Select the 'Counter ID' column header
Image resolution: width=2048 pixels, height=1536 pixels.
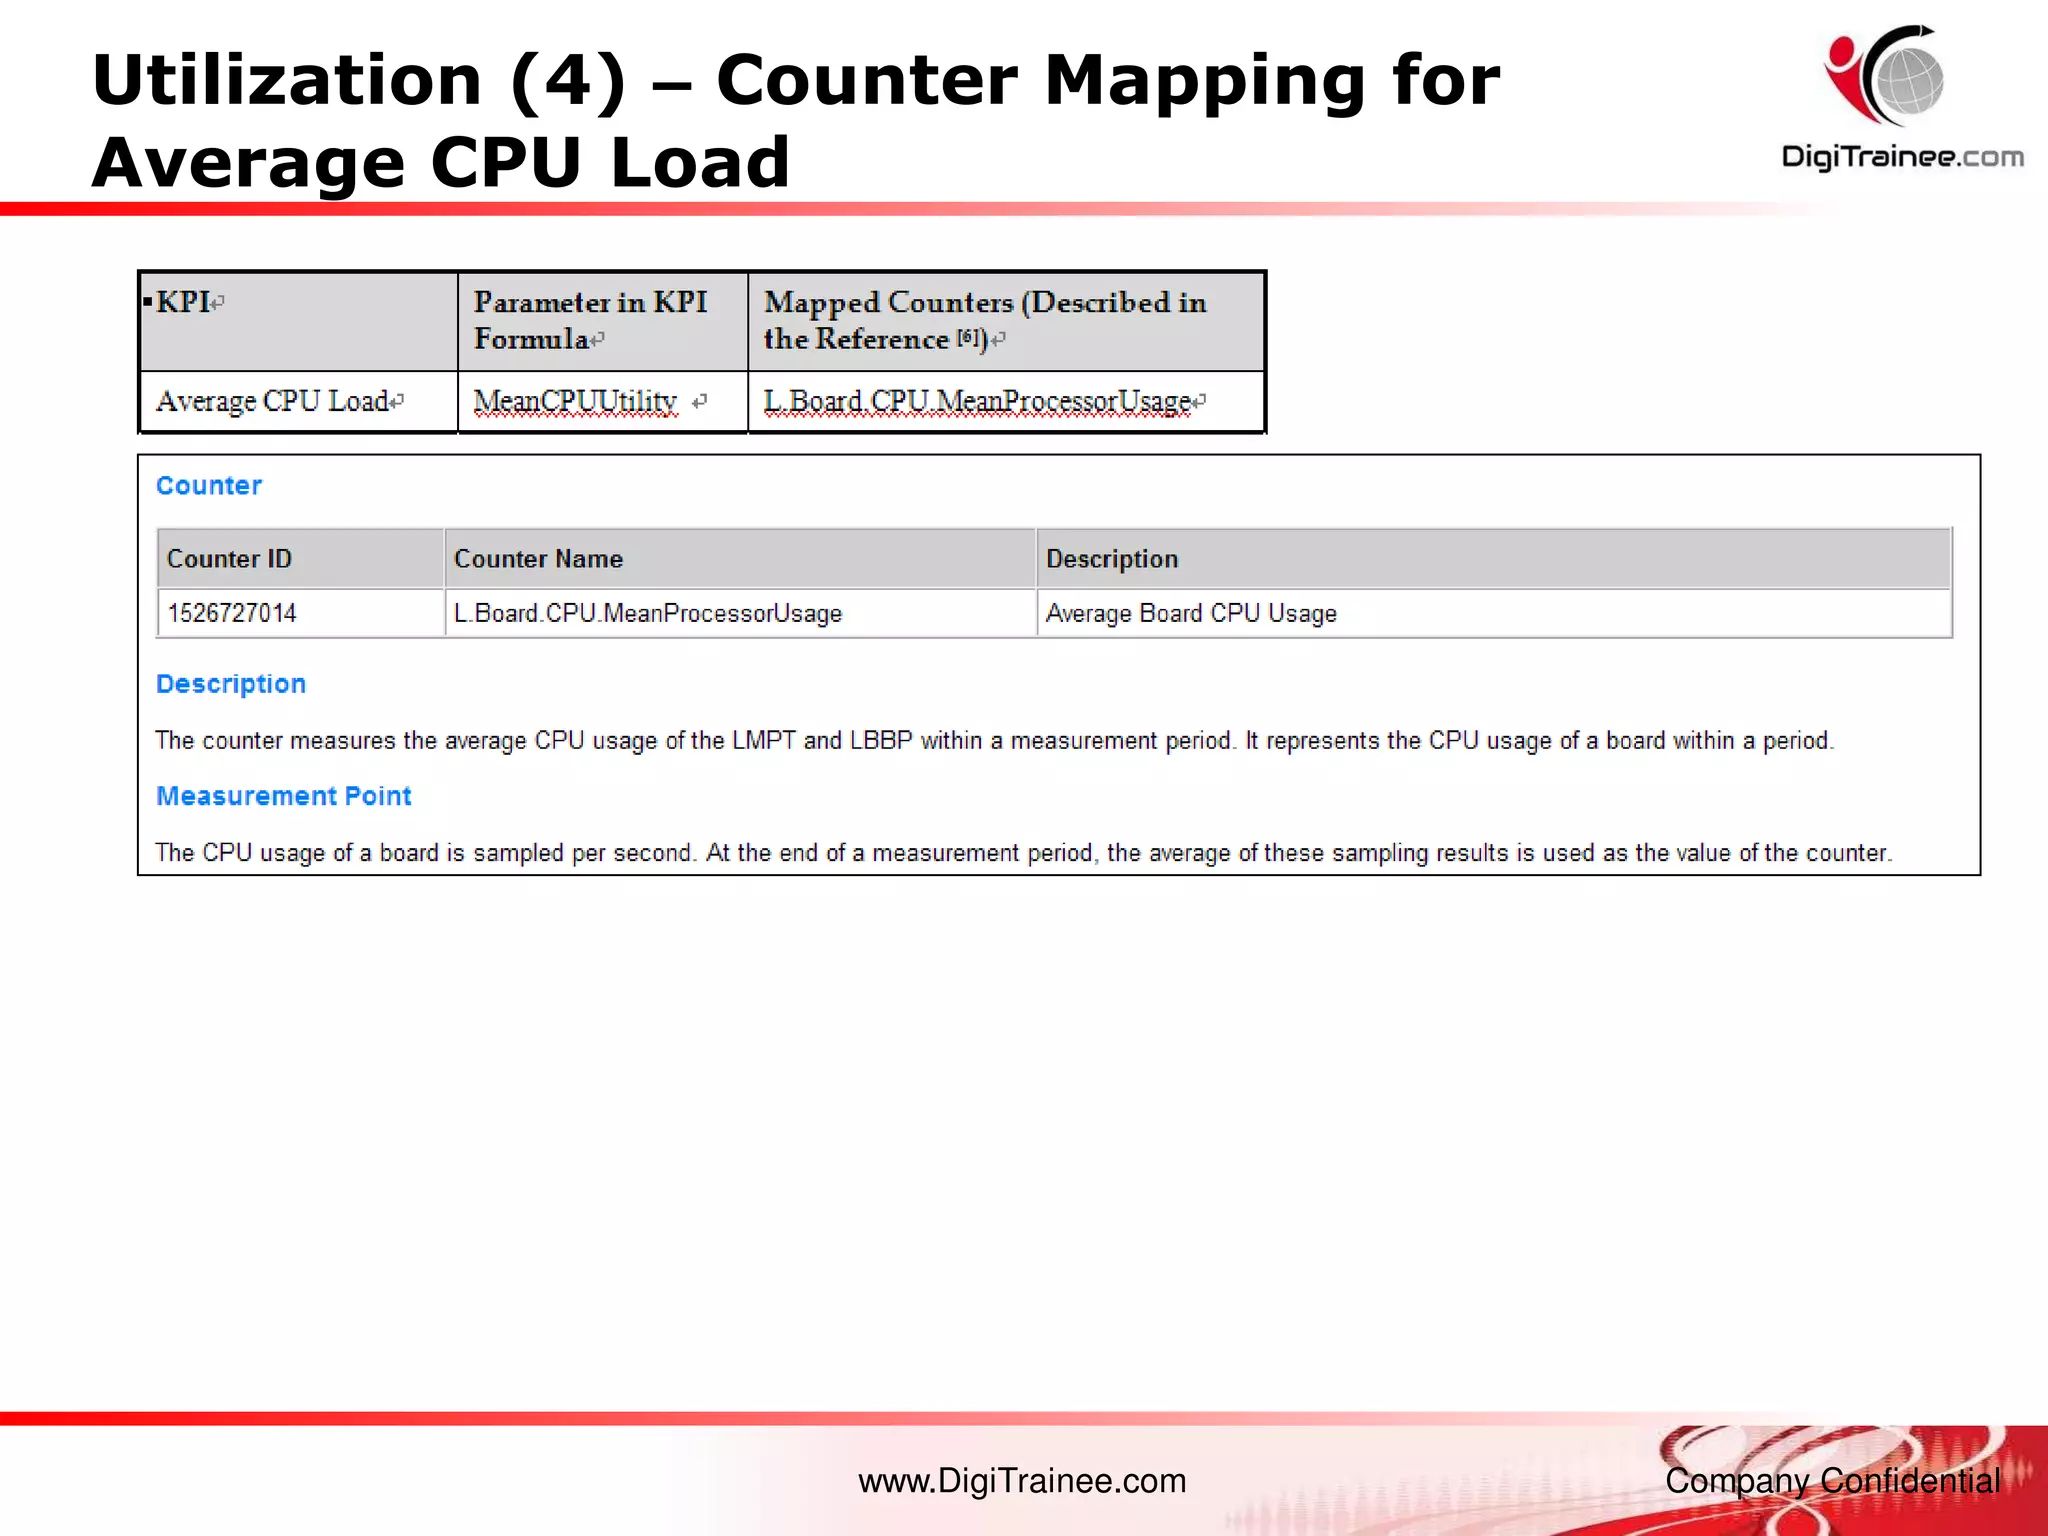pos(300,558)
